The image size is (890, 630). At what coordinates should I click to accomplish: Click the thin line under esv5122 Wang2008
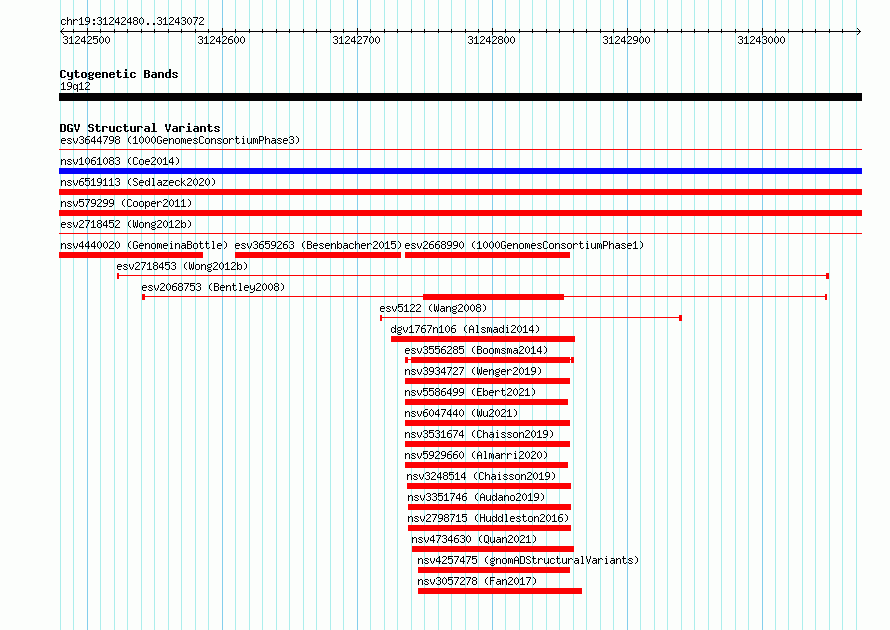coord(531,318)
